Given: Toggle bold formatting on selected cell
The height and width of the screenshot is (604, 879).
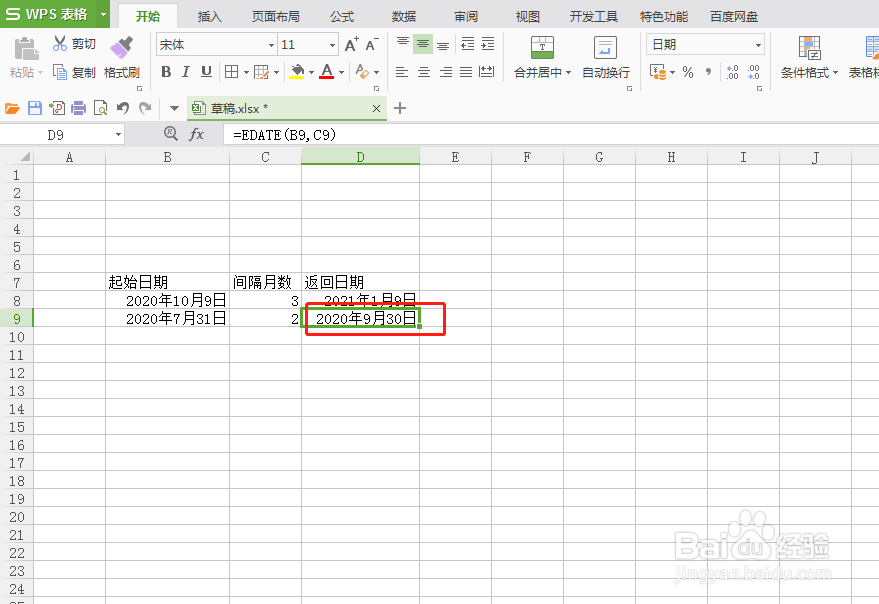Looking at the screenshot, I should pyautogui.click(x=166, y=72).
